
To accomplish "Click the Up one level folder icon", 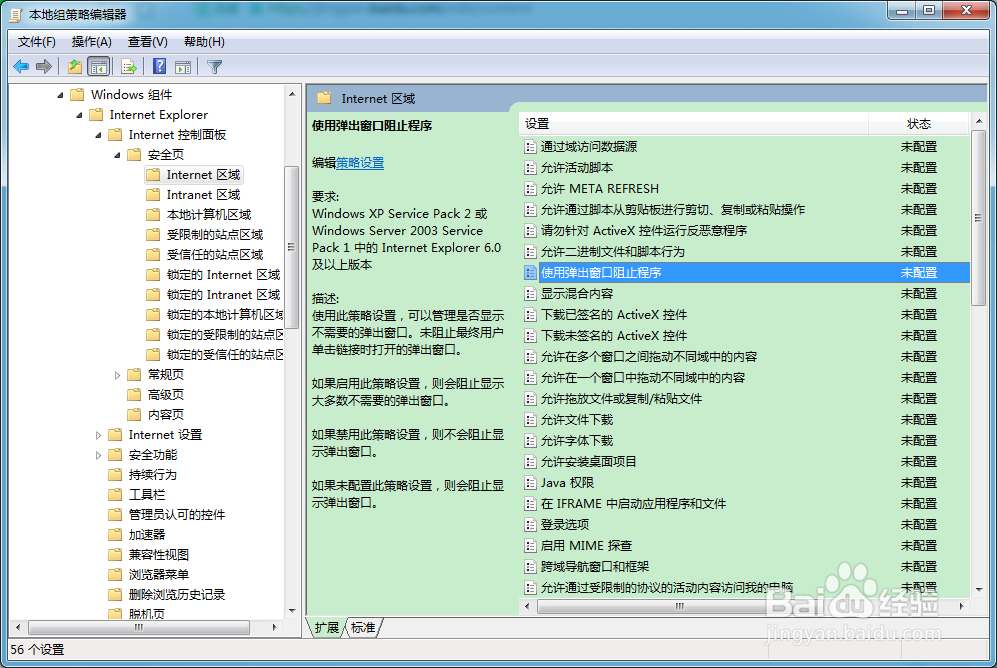I will (74, 66).
